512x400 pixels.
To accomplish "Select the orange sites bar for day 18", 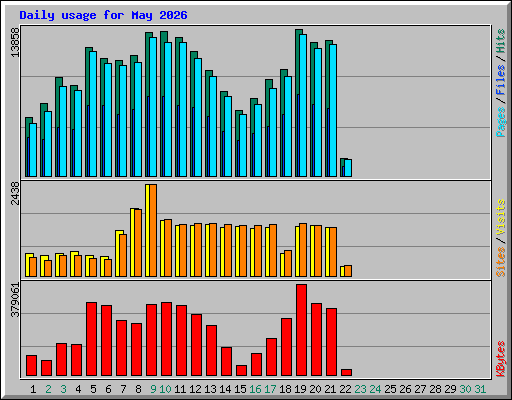I will tap(288, 263).
